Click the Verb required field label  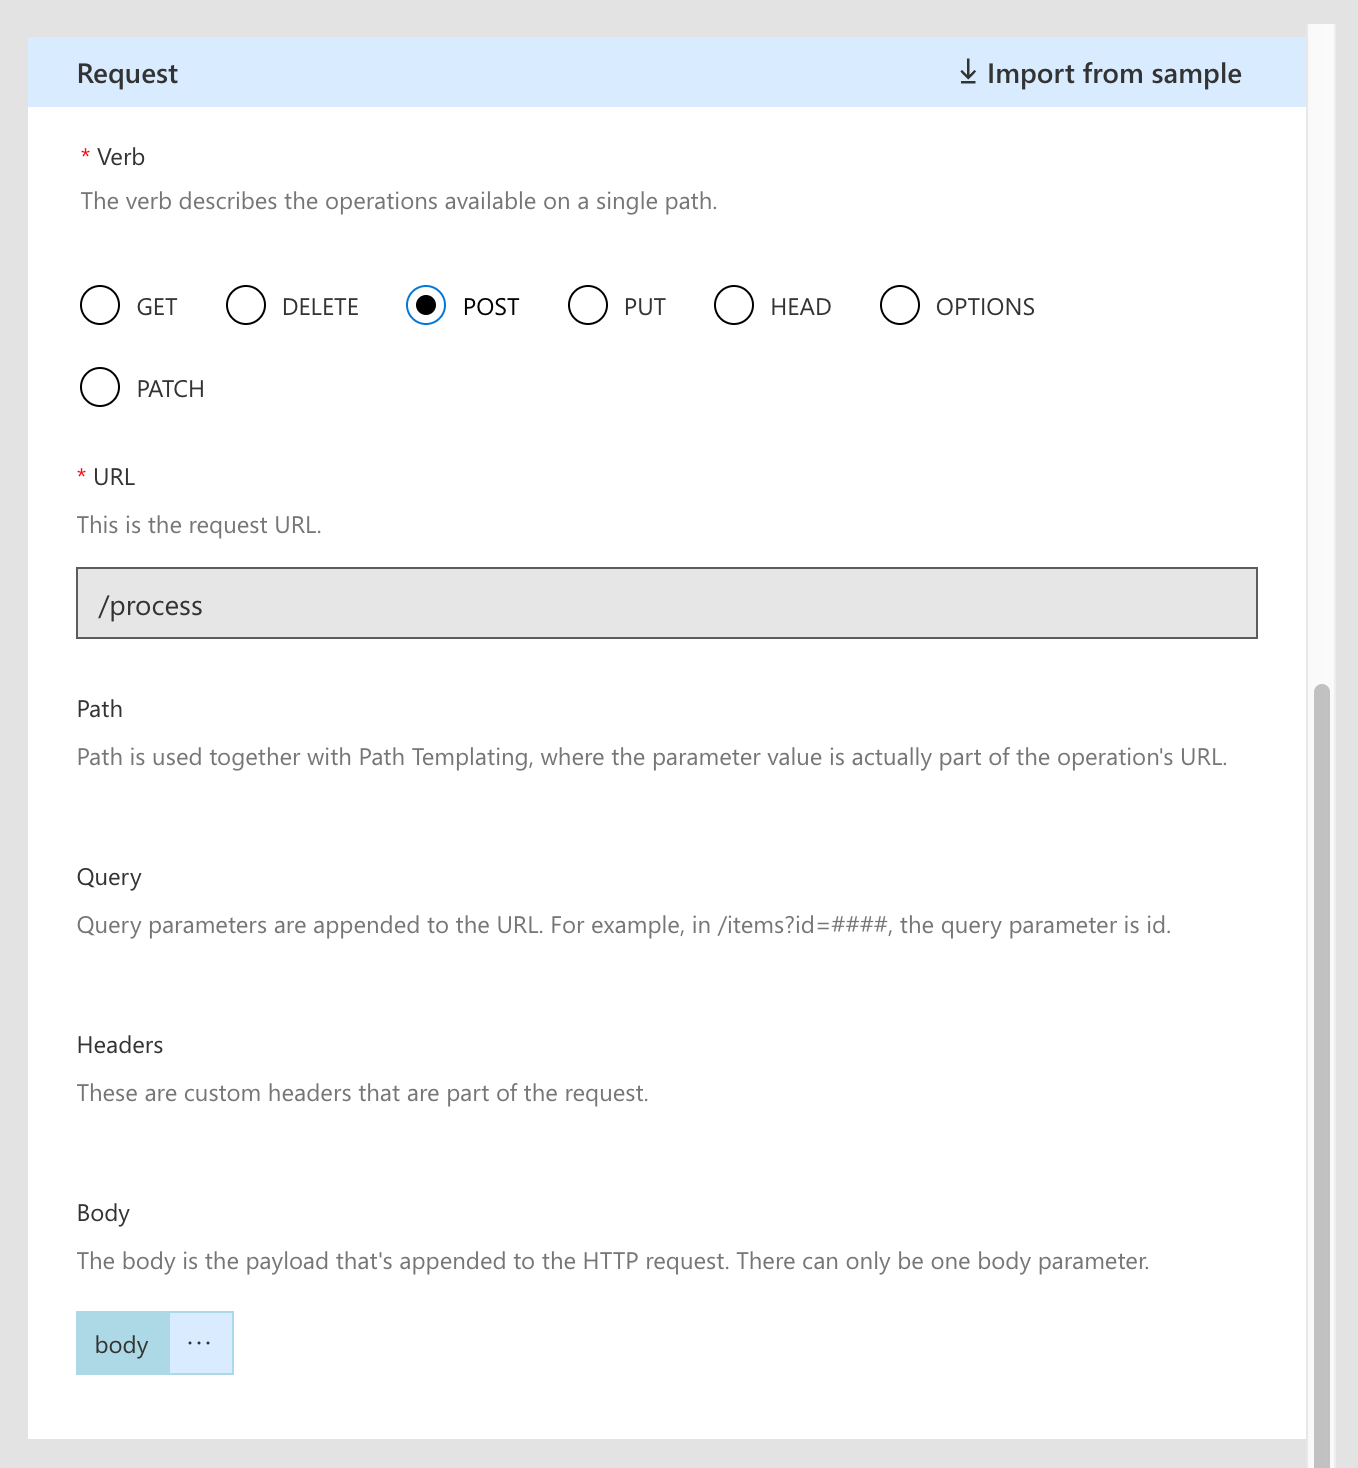(x=113, y=156)
